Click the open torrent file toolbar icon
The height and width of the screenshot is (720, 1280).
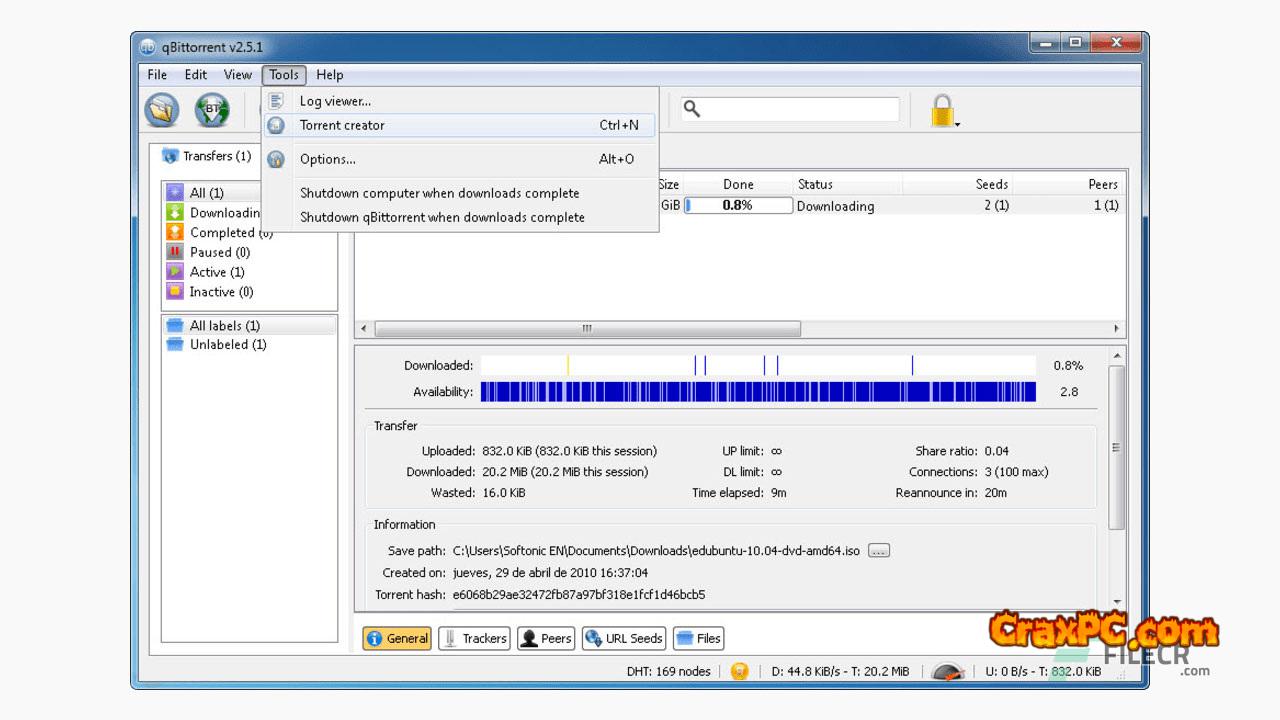coord(162,110)
